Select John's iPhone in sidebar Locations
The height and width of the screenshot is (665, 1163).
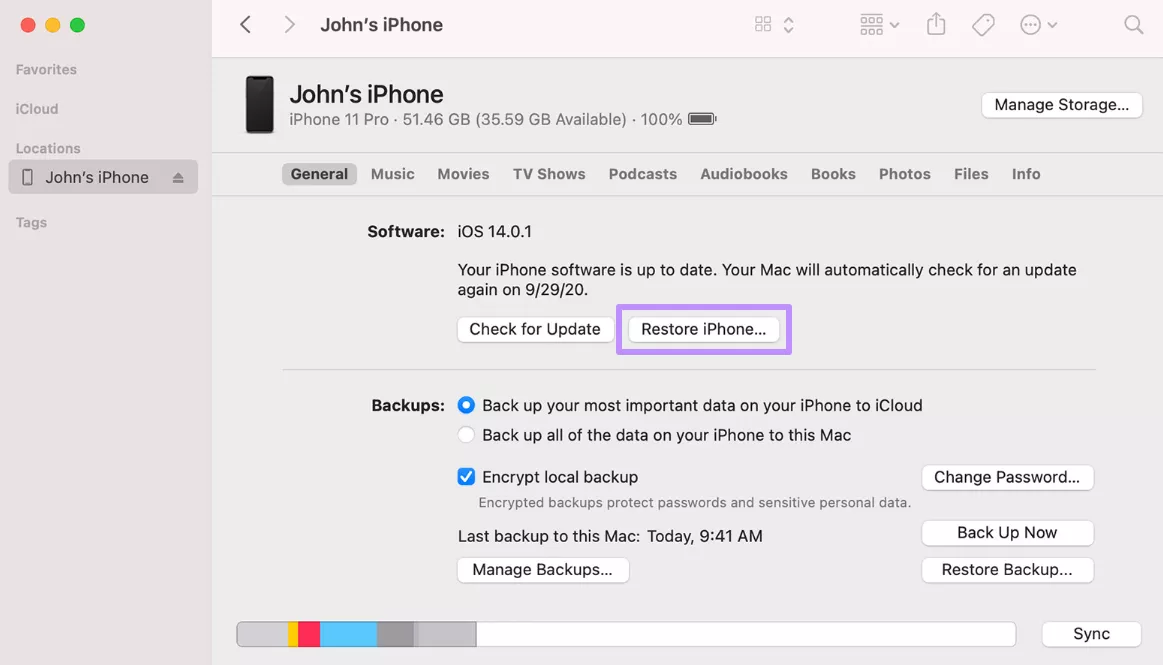point(103,177)
